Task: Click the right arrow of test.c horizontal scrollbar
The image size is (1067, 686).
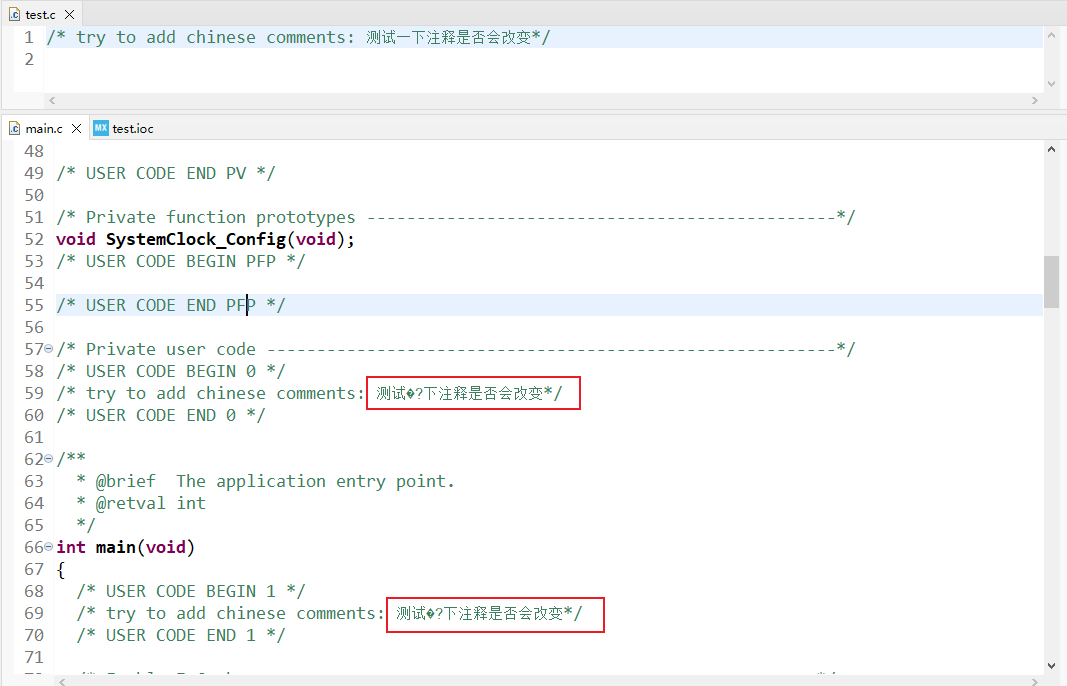Action: click(1036, 100)
